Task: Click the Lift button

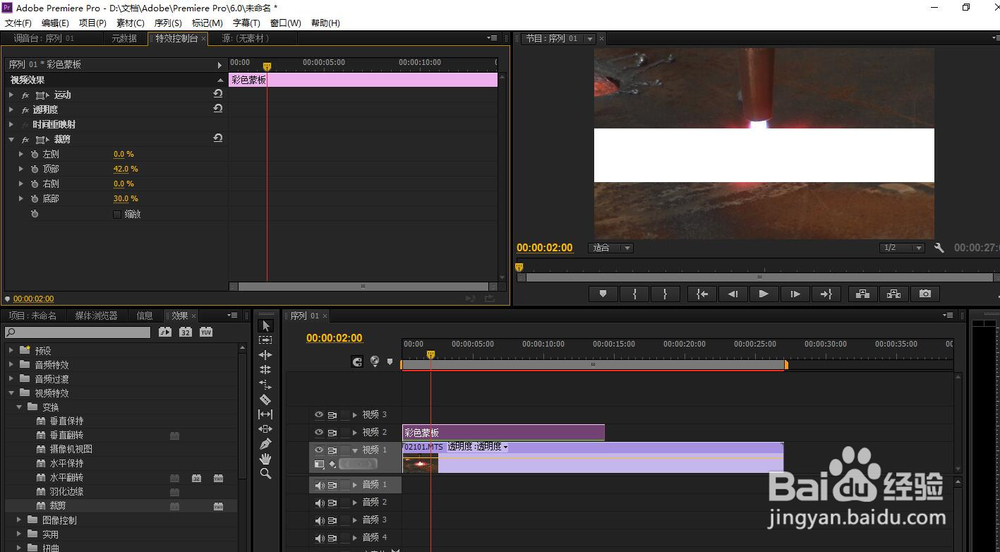Action: click(863, 294)
